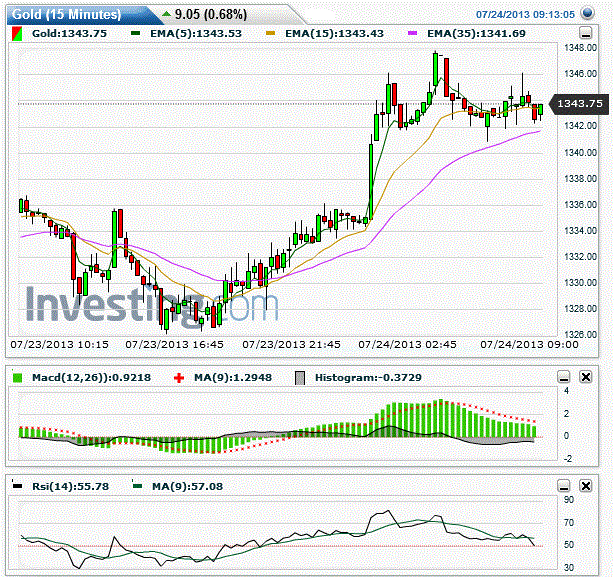Close the RSI indicator panel

tap(586, 486)
